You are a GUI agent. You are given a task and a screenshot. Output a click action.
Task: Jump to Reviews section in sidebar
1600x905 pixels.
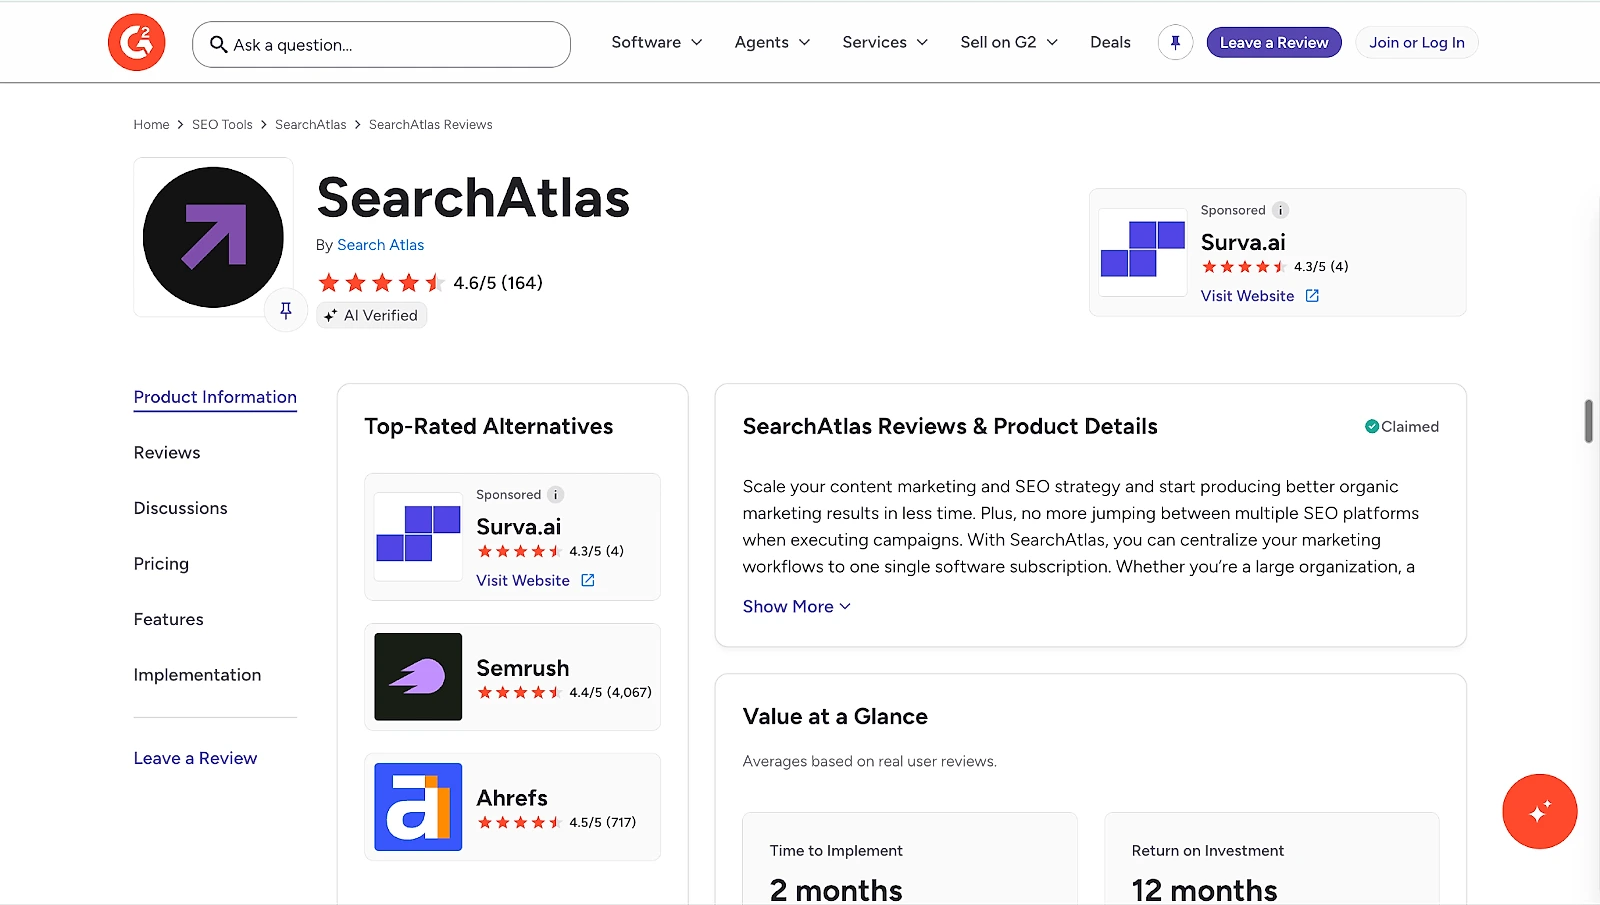click(167, 453)
